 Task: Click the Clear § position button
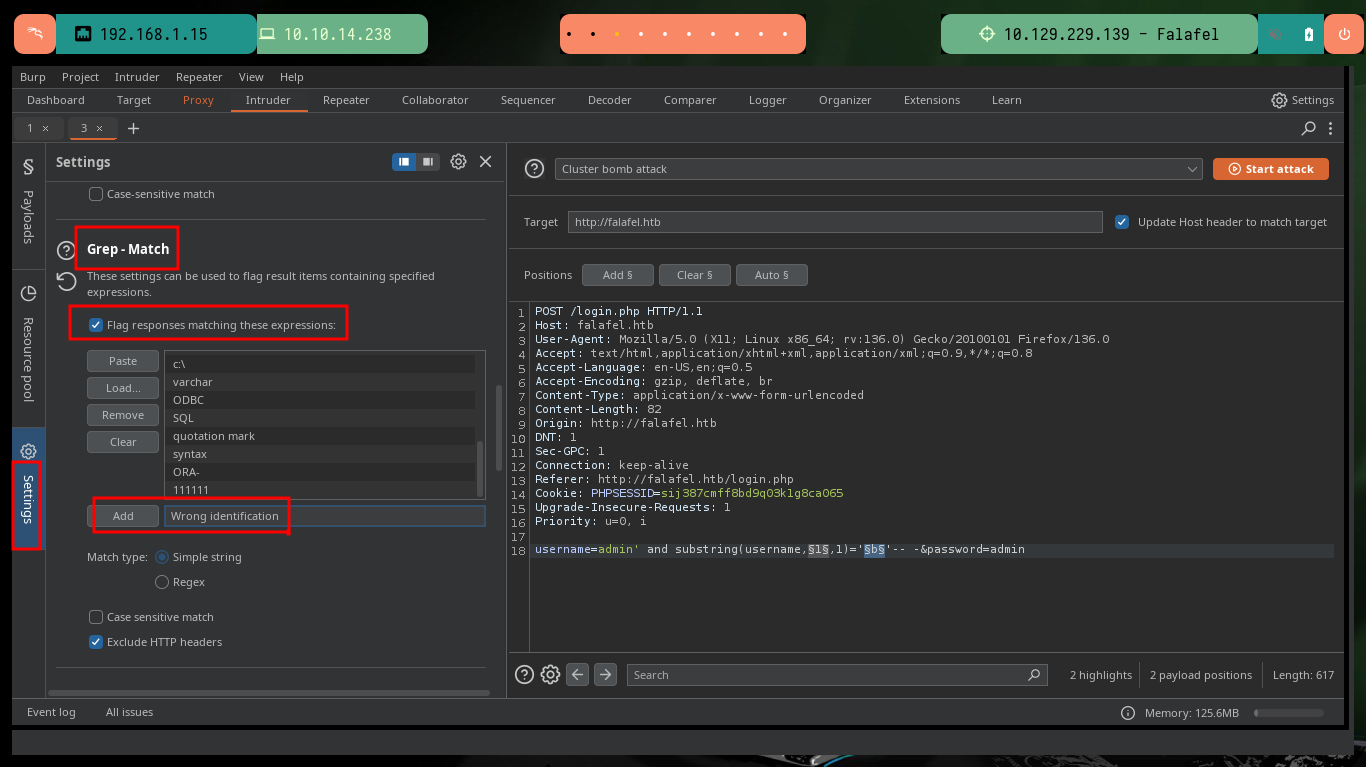coord(694,275)
